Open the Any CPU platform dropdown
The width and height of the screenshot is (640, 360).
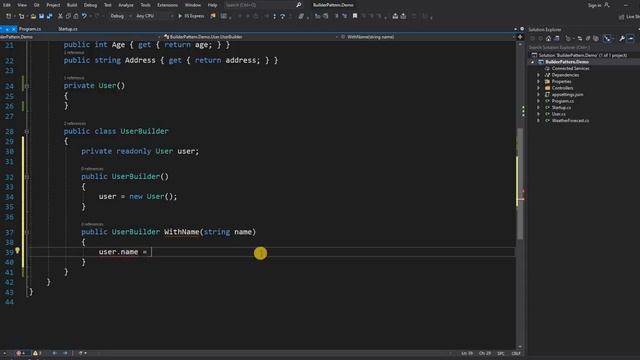point(154,16)
